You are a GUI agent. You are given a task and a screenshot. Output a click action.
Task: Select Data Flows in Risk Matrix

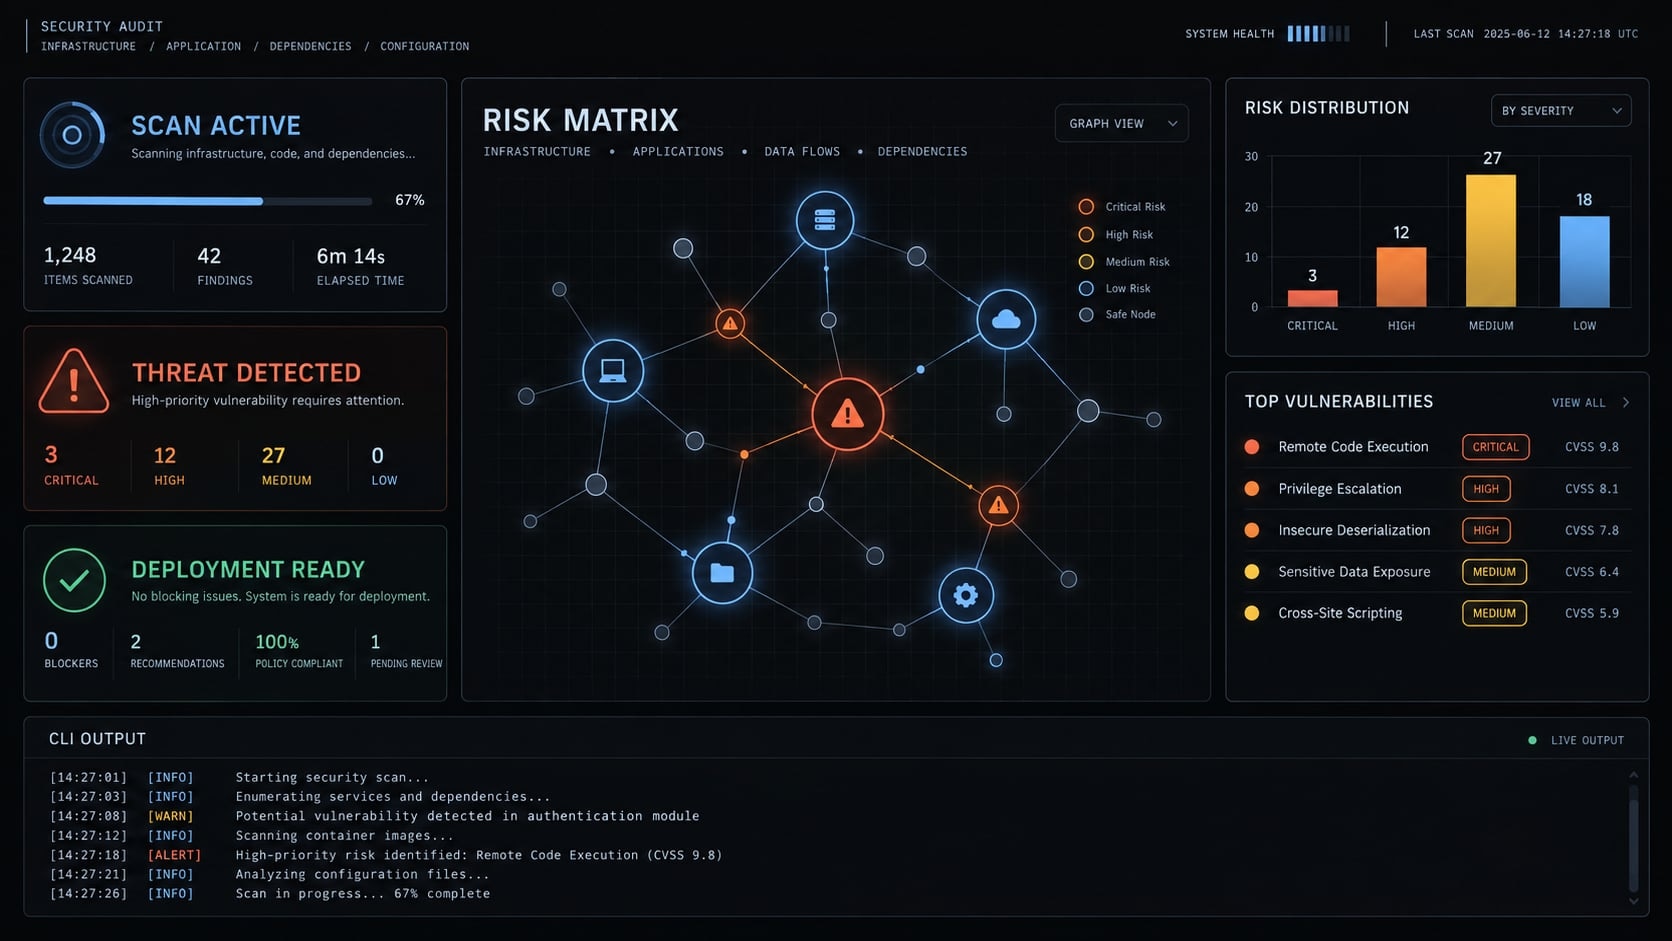tap(802, 152)
